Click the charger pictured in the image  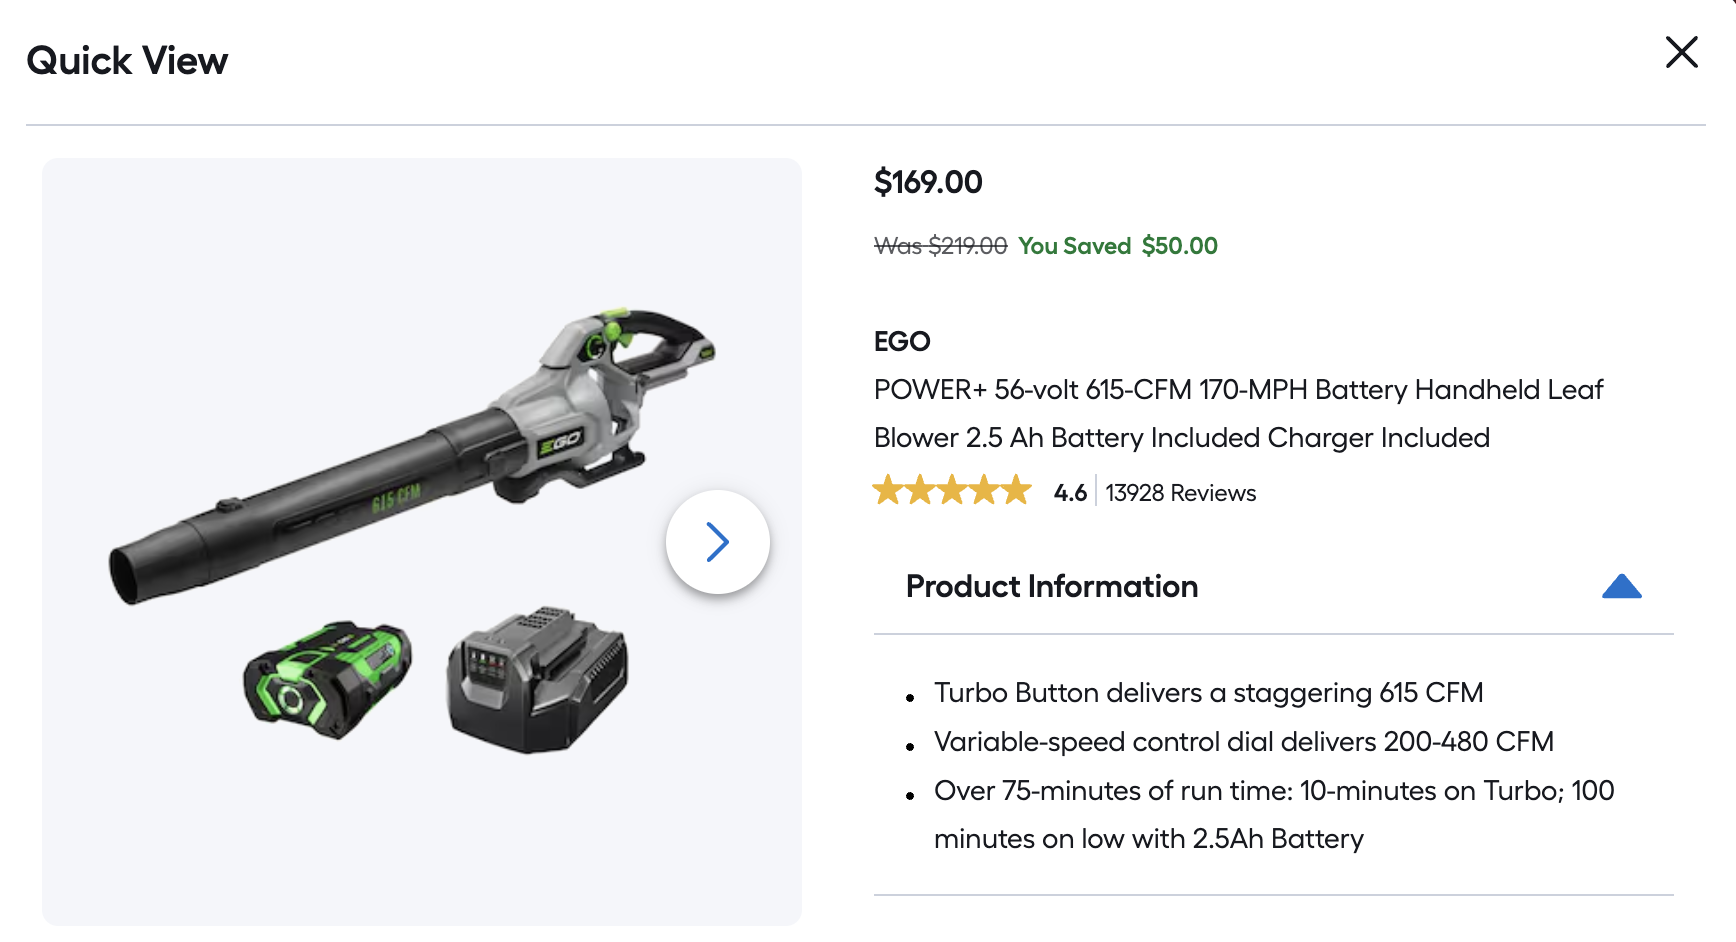[x=537, y=680]
